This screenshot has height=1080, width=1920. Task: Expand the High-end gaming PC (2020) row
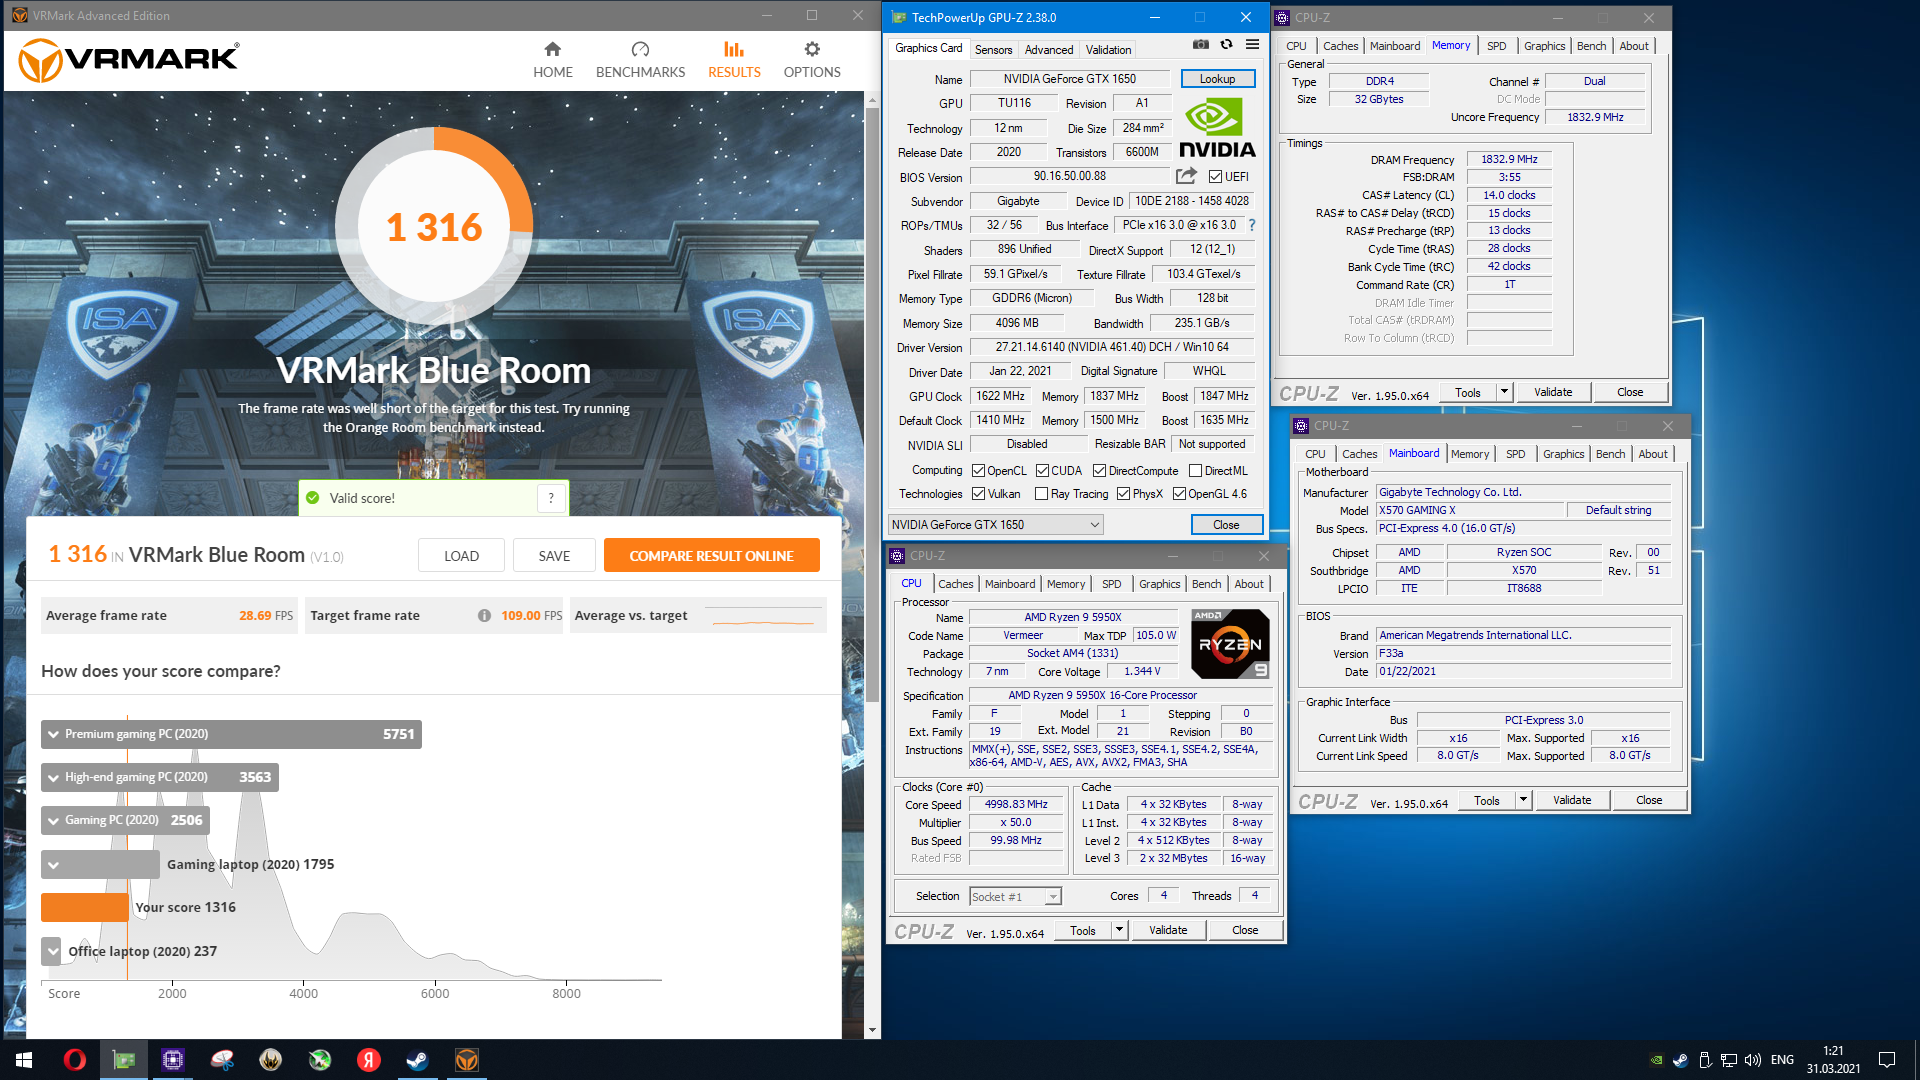160,777
